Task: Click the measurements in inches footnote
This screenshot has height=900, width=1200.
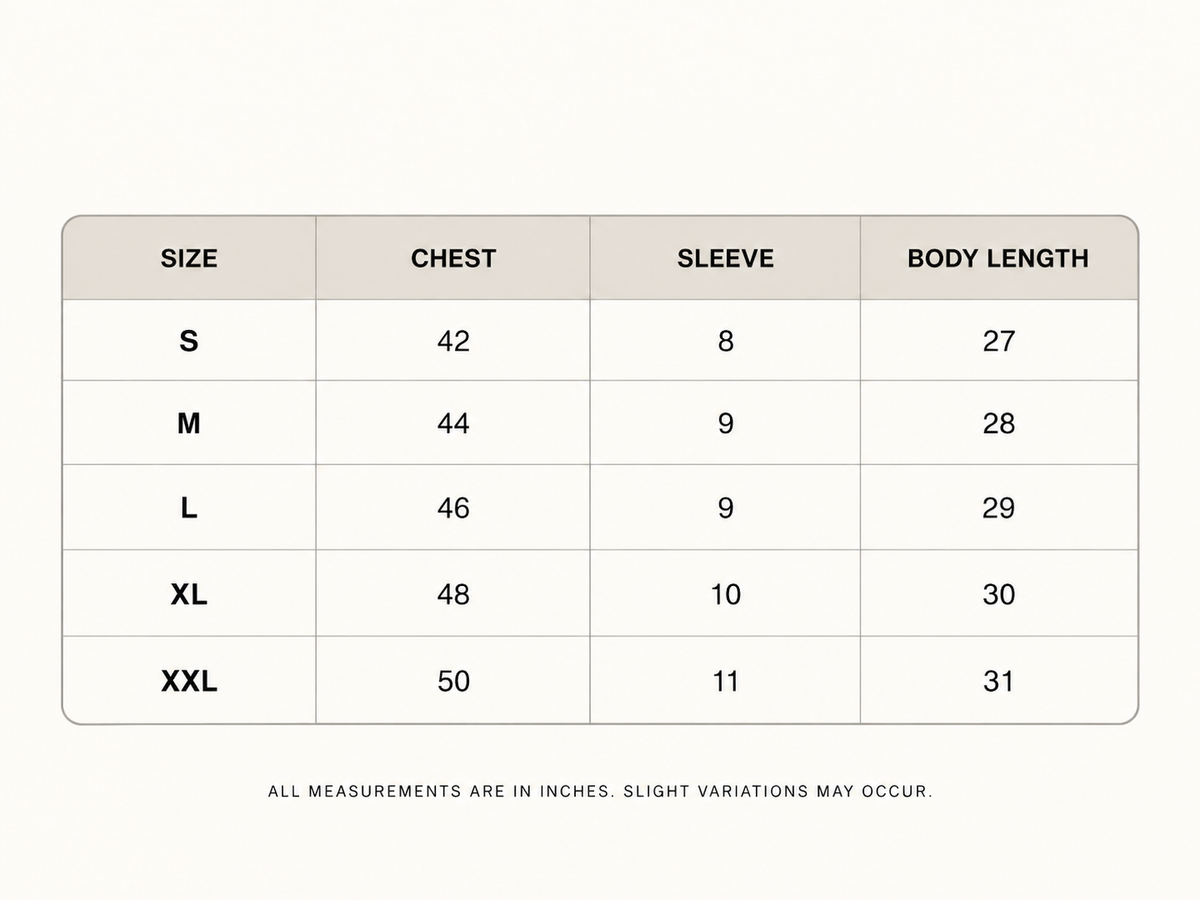Action: [600, 791]
